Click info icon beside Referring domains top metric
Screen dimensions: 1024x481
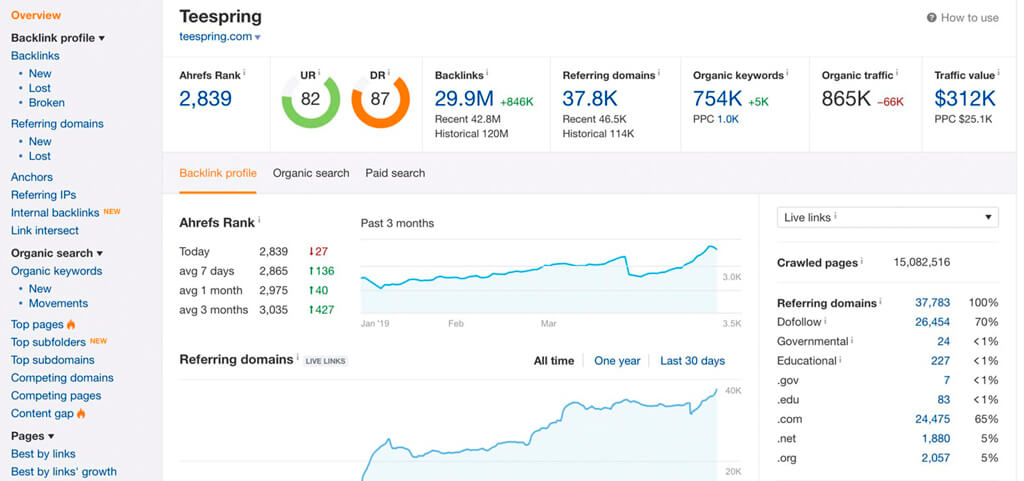(x=658, y=73)
